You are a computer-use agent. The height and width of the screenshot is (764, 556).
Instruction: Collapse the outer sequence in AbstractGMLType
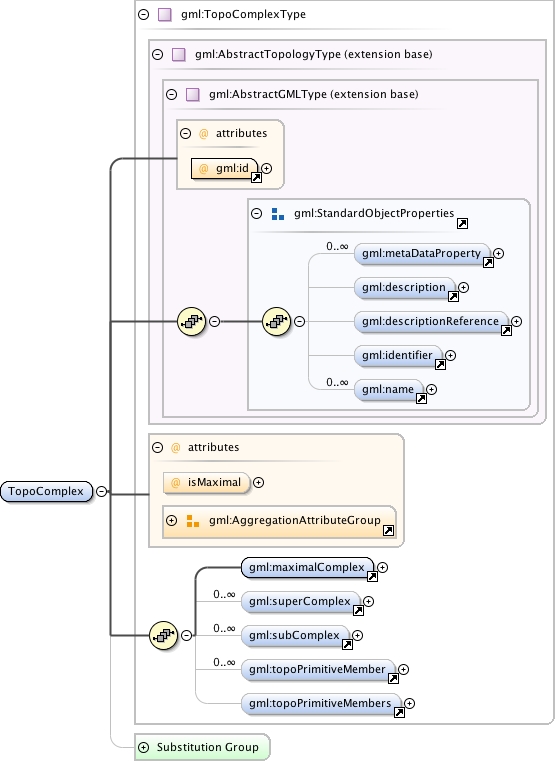tap(214, 322)
